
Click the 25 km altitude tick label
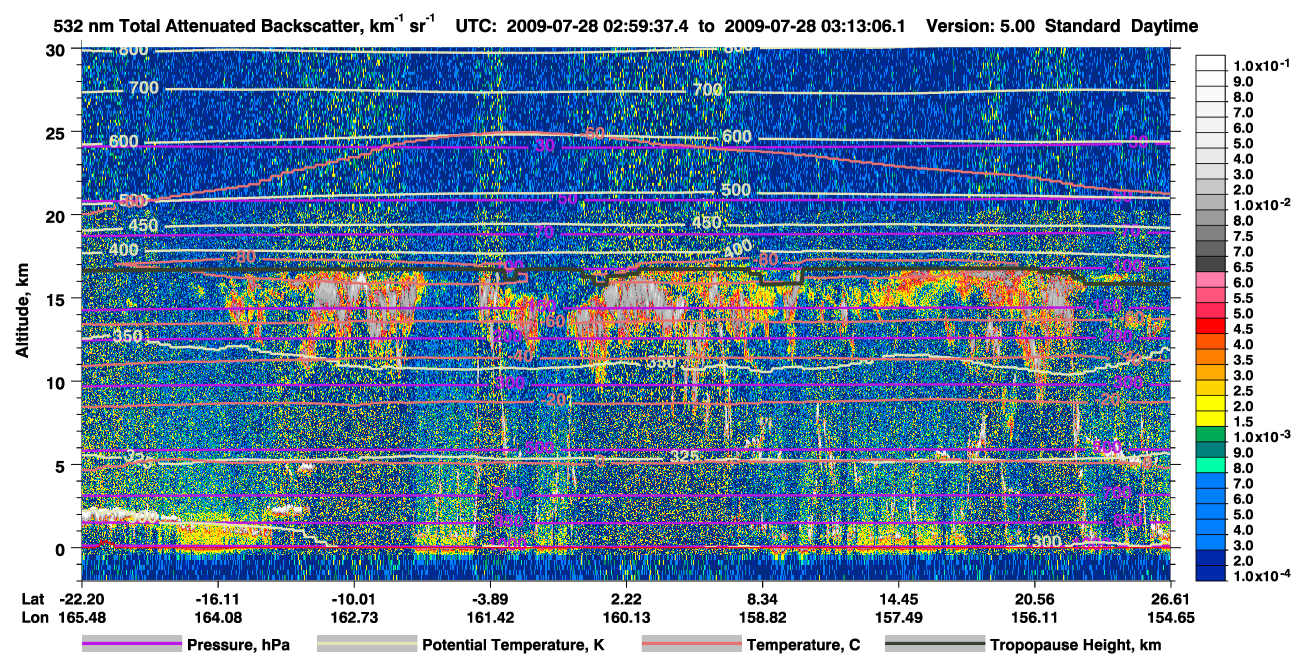(57, 132)
